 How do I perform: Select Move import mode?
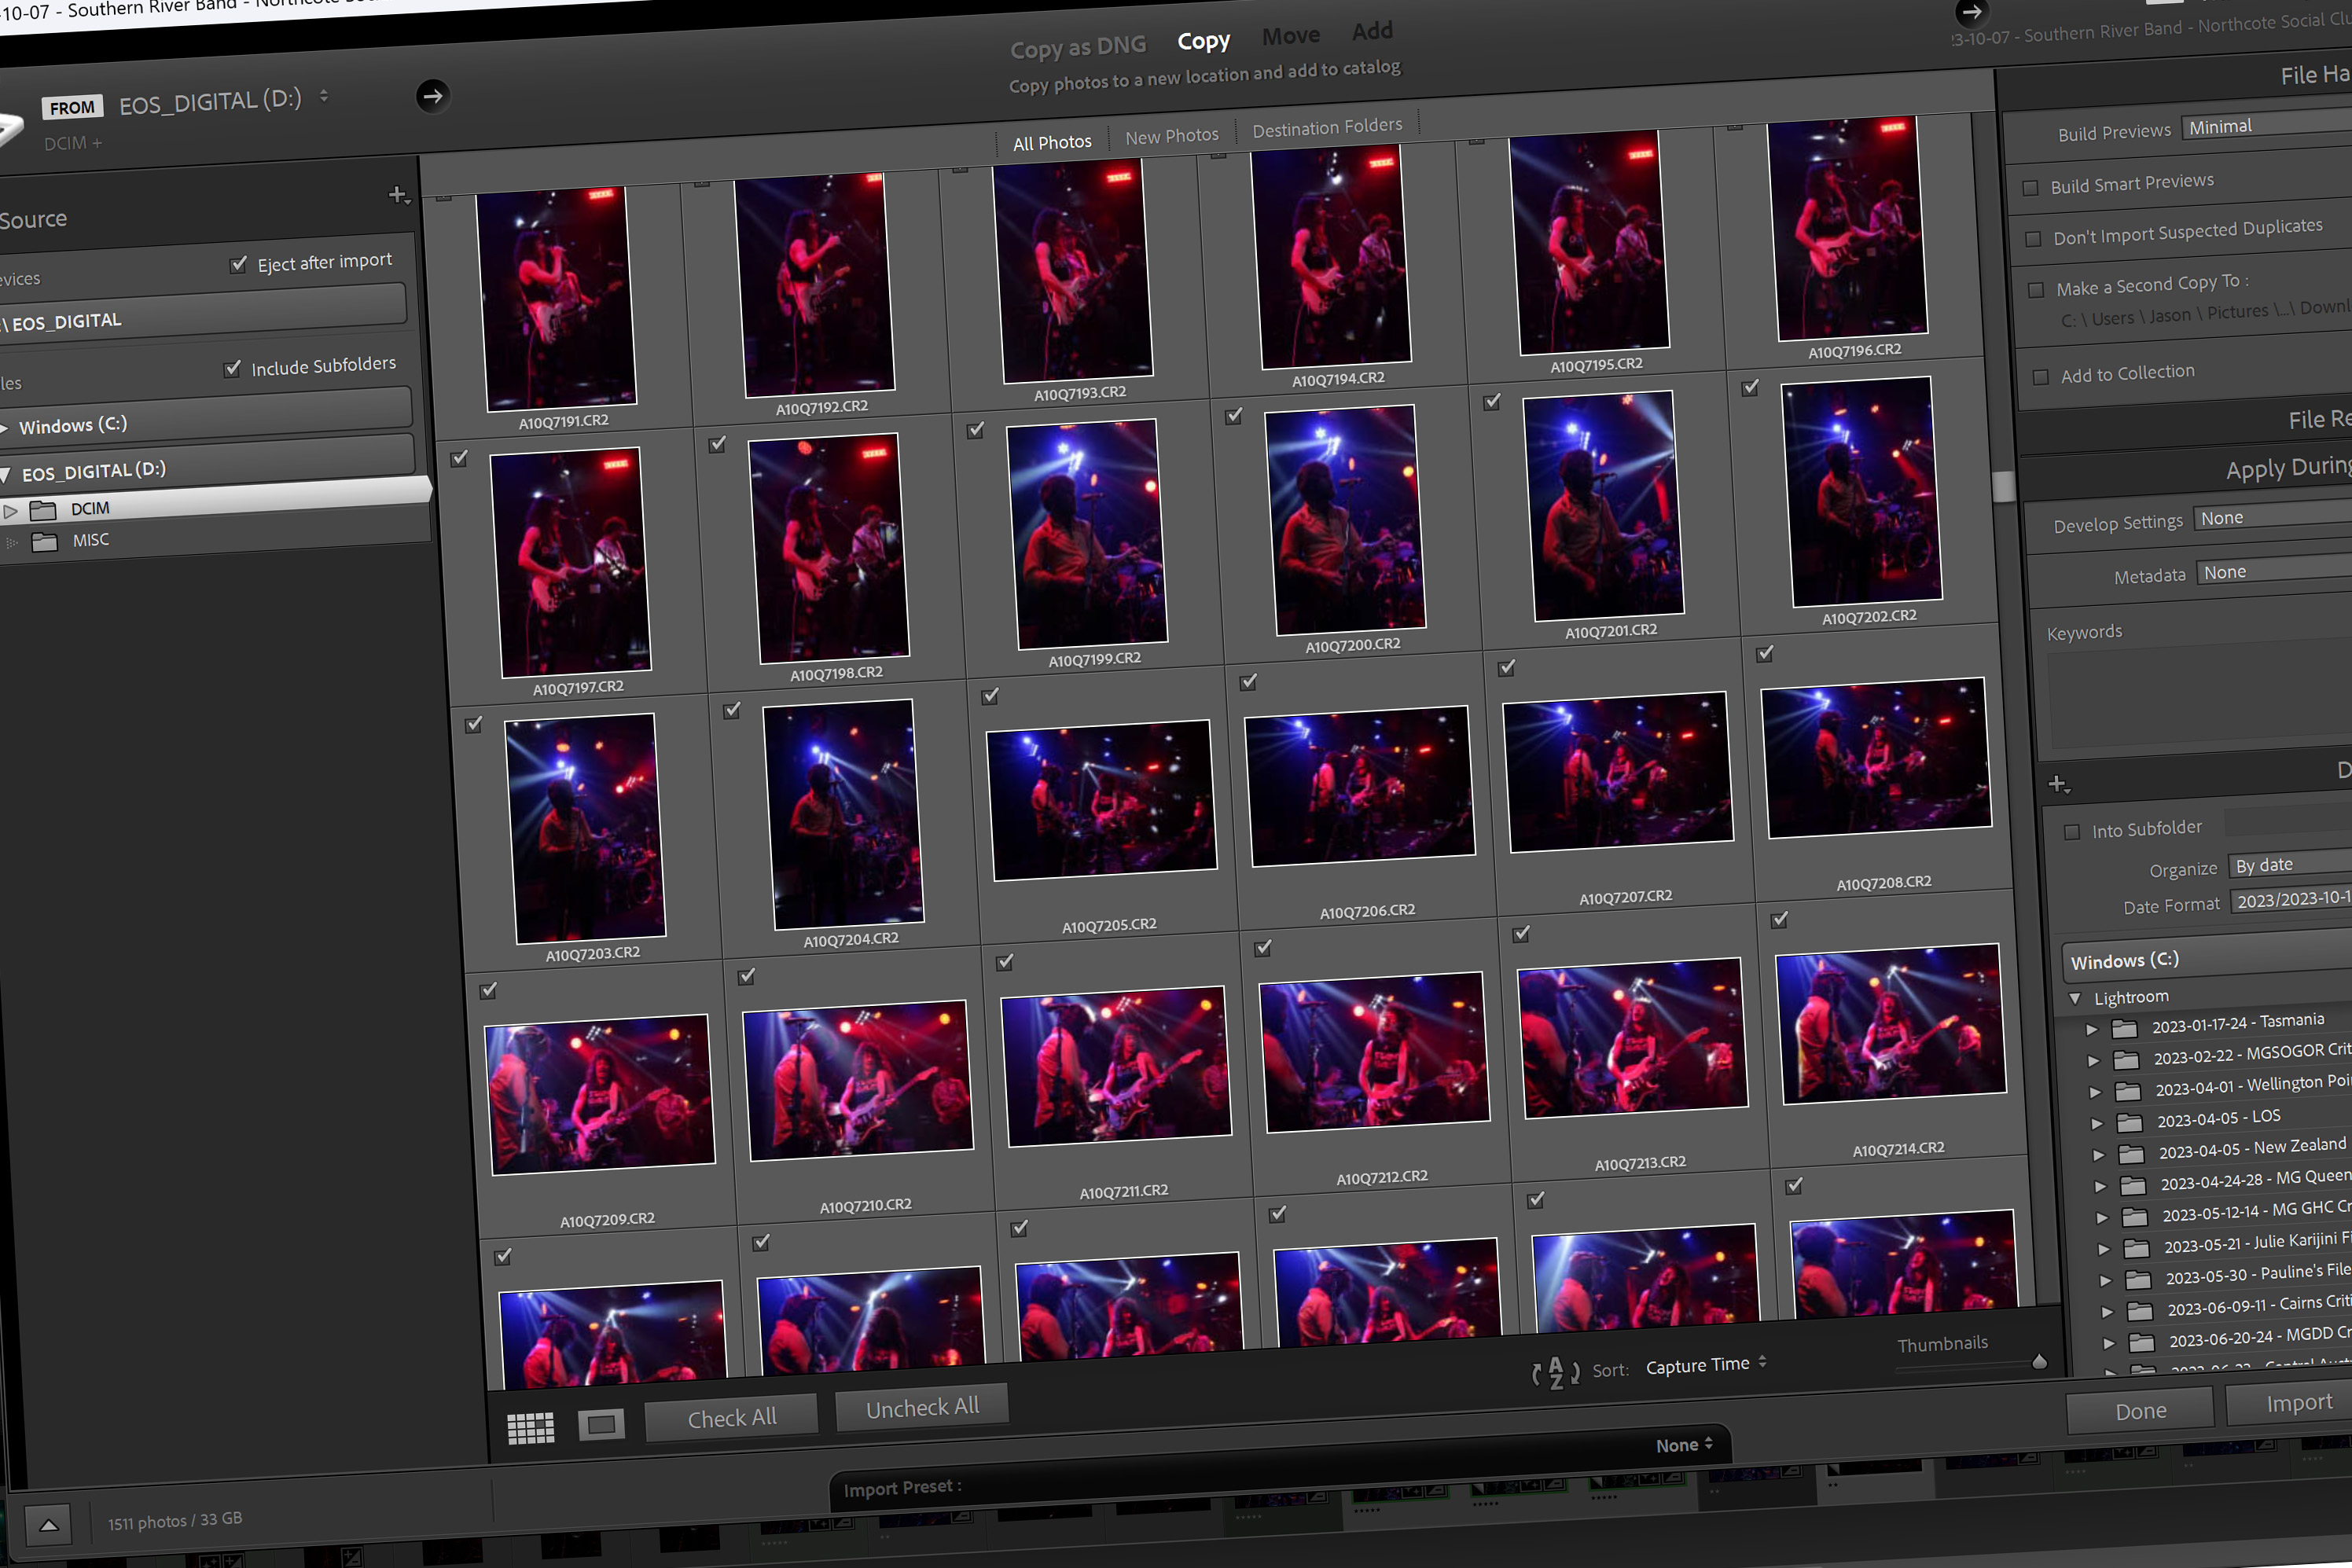1290,36
